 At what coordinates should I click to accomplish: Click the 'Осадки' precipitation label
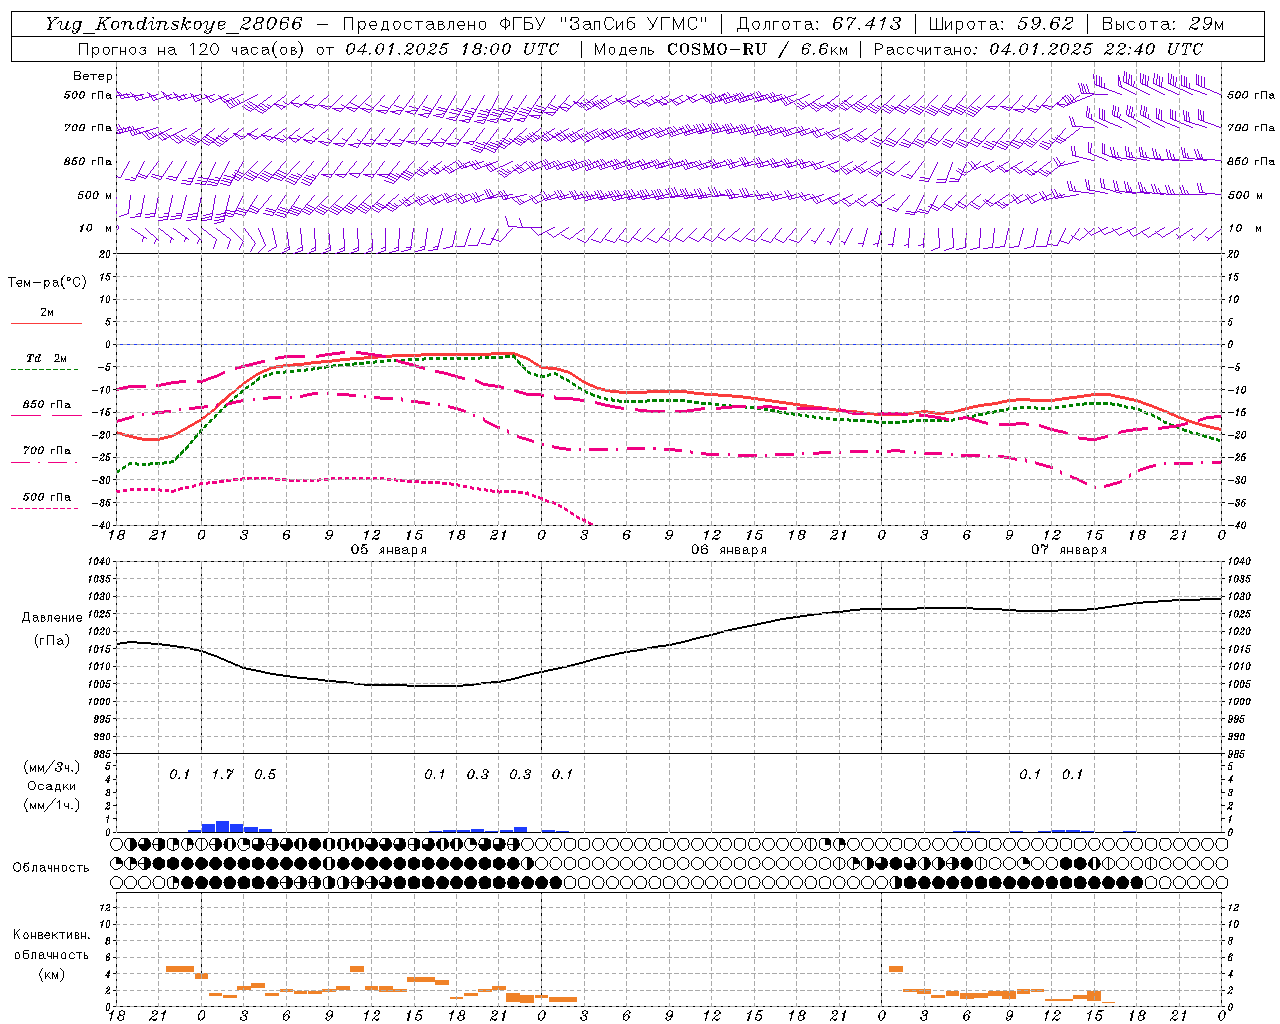click(x=52, y=786)
